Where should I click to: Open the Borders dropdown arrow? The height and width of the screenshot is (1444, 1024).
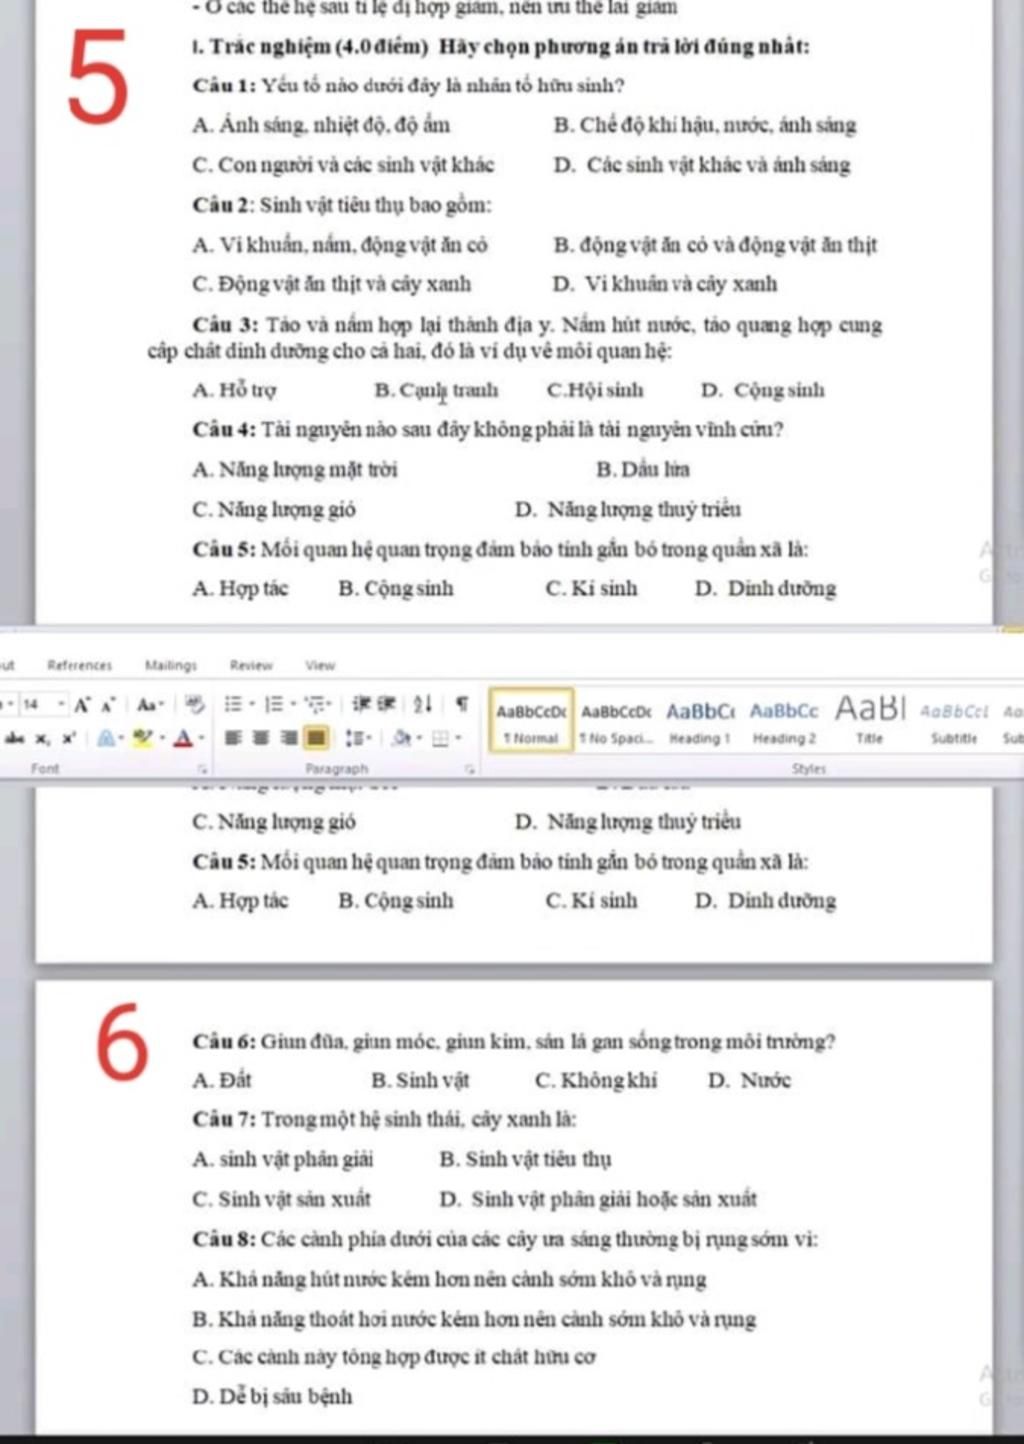458,739
